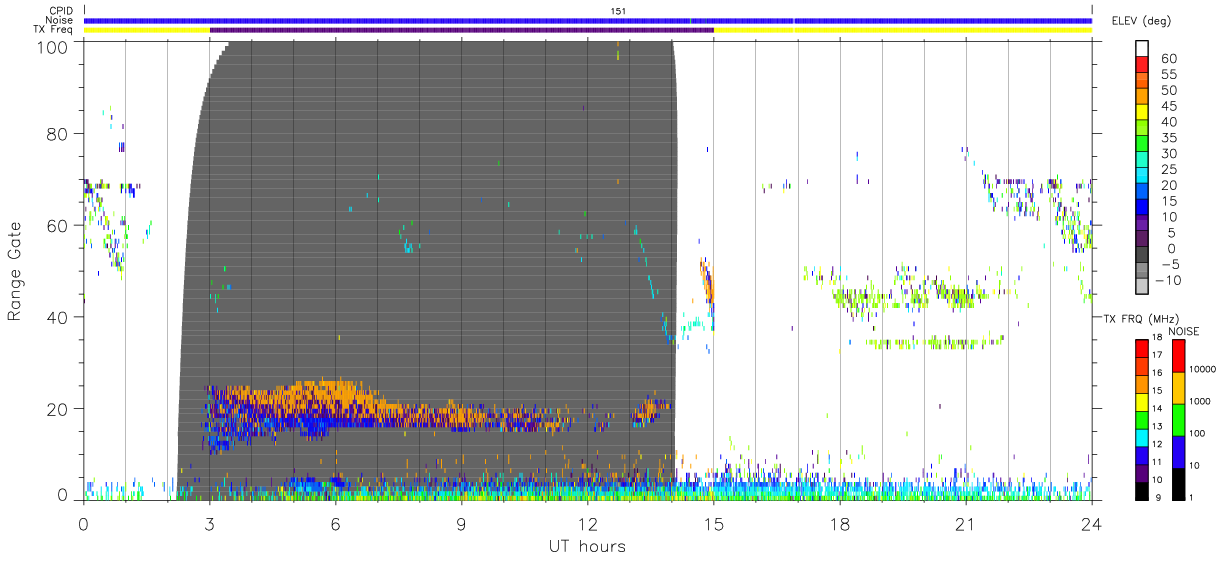Screen dimensions: 1228x567
Task: Click the red 55–60 degree elevation swatch
Action: [1142, 65]
